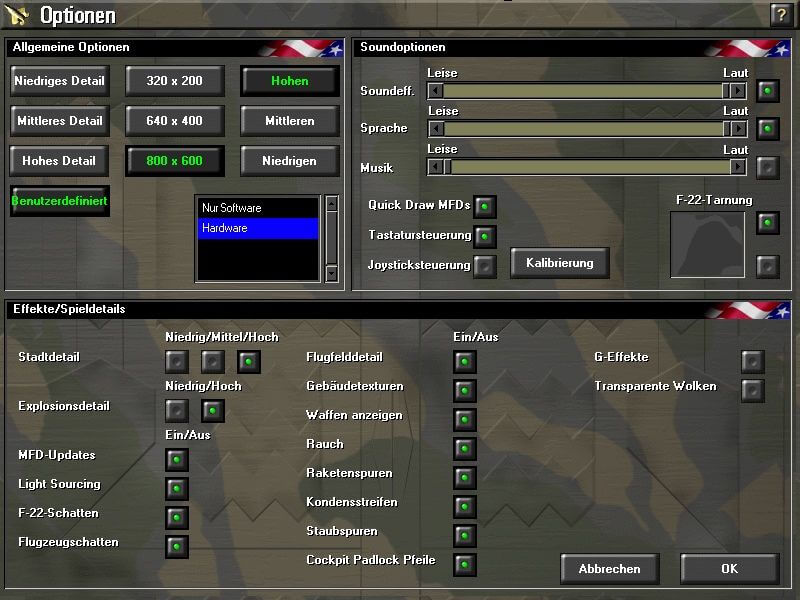Click the F-22-Tarnung preview image

pos(708,244)
